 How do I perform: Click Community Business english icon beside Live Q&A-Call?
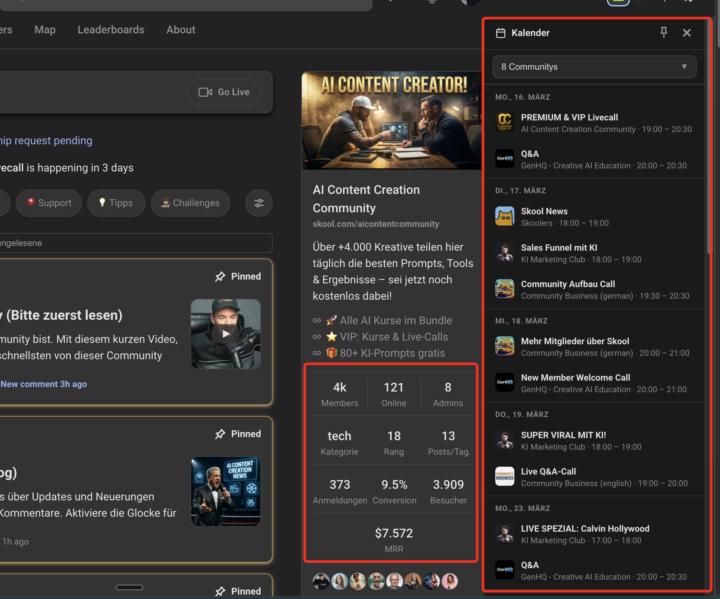click(x=505, y=477)
